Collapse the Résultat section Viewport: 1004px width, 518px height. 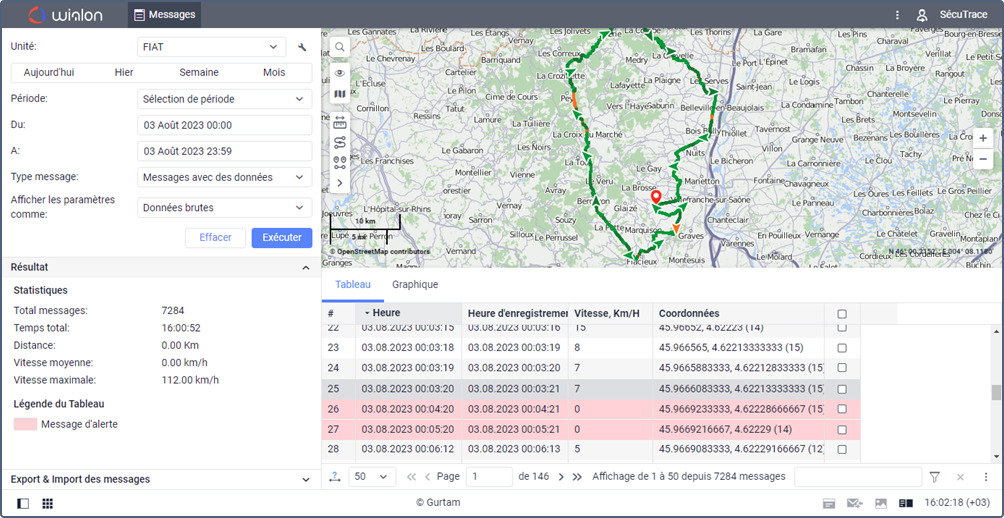pos(305,268)
